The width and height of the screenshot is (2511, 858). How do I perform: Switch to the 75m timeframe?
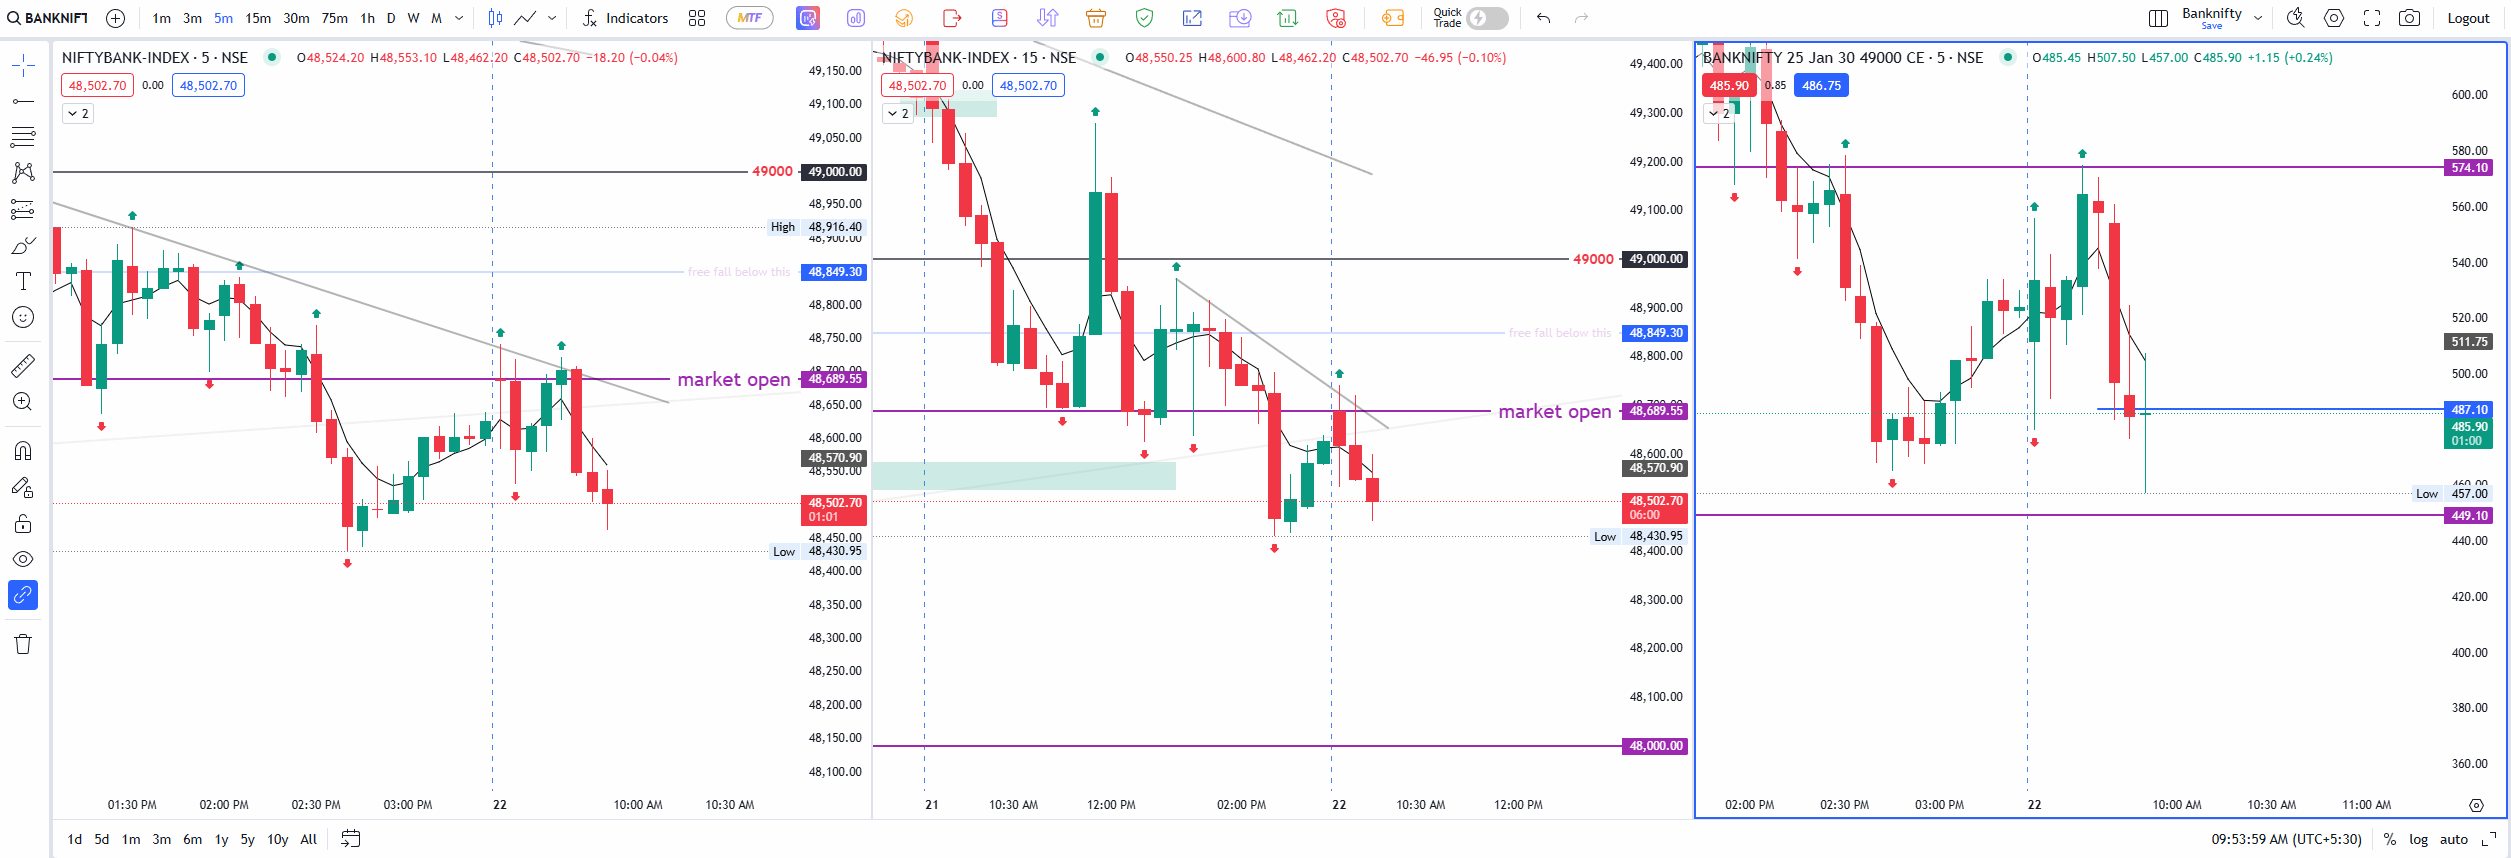334,18
